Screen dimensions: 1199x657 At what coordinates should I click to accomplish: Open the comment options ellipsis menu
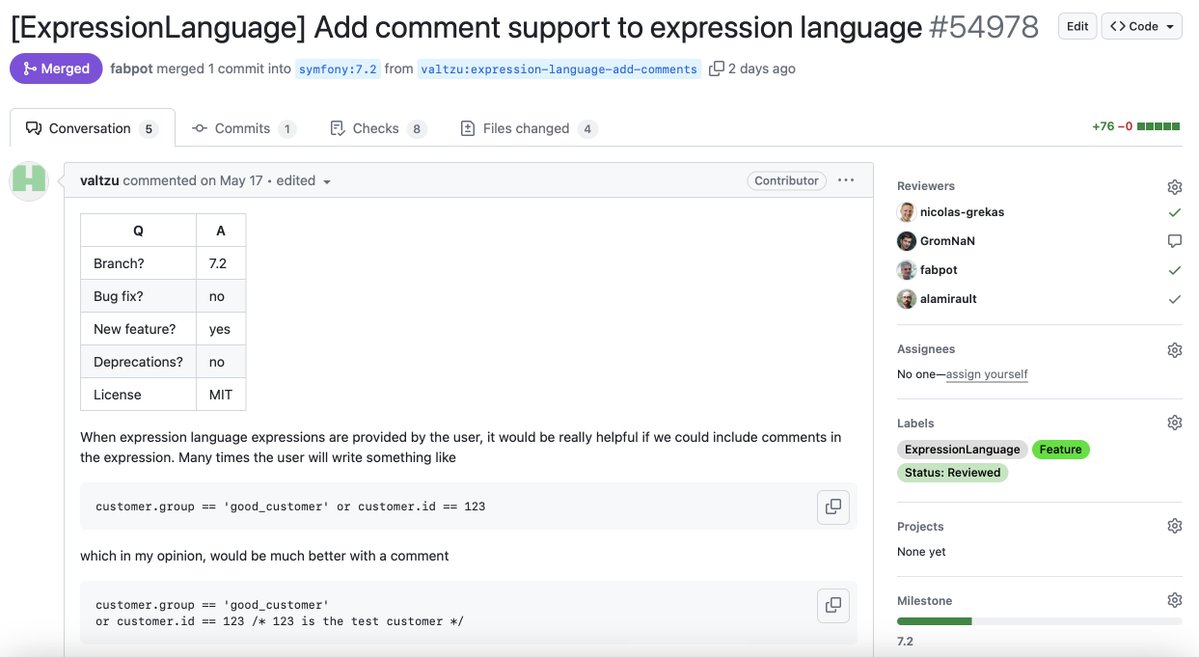(x=845, y=181)
